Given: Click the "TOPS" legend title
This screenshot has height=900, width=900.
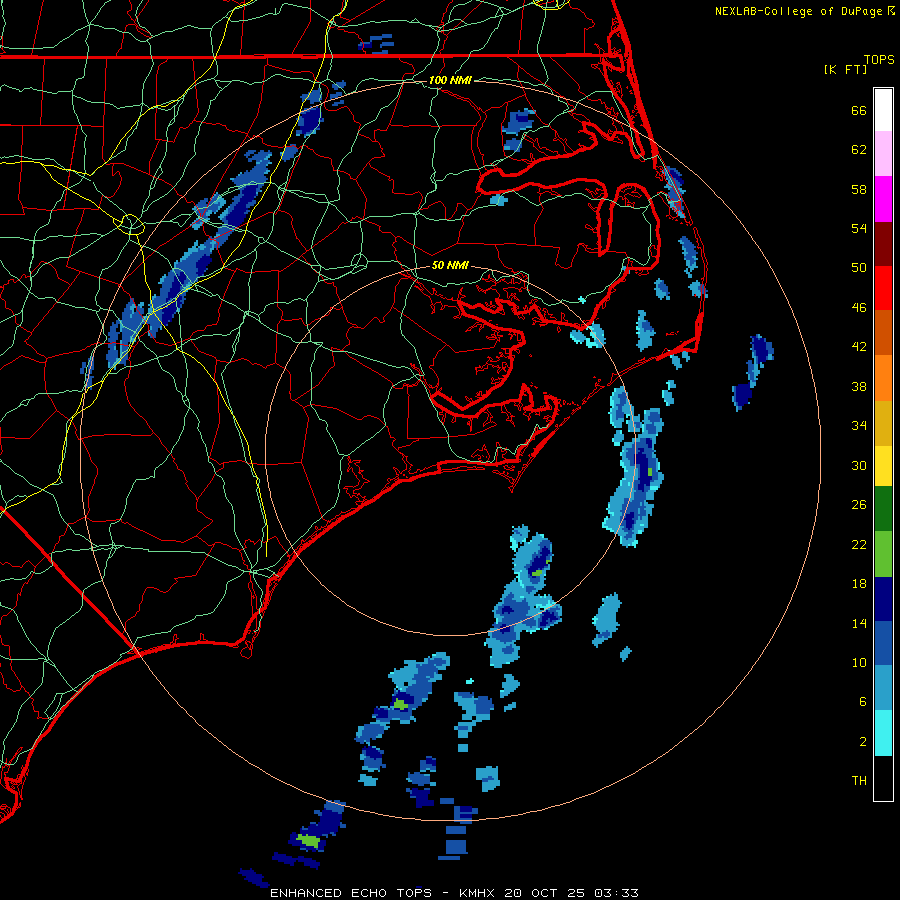Looking at the screenshot, I should point(879,59).
